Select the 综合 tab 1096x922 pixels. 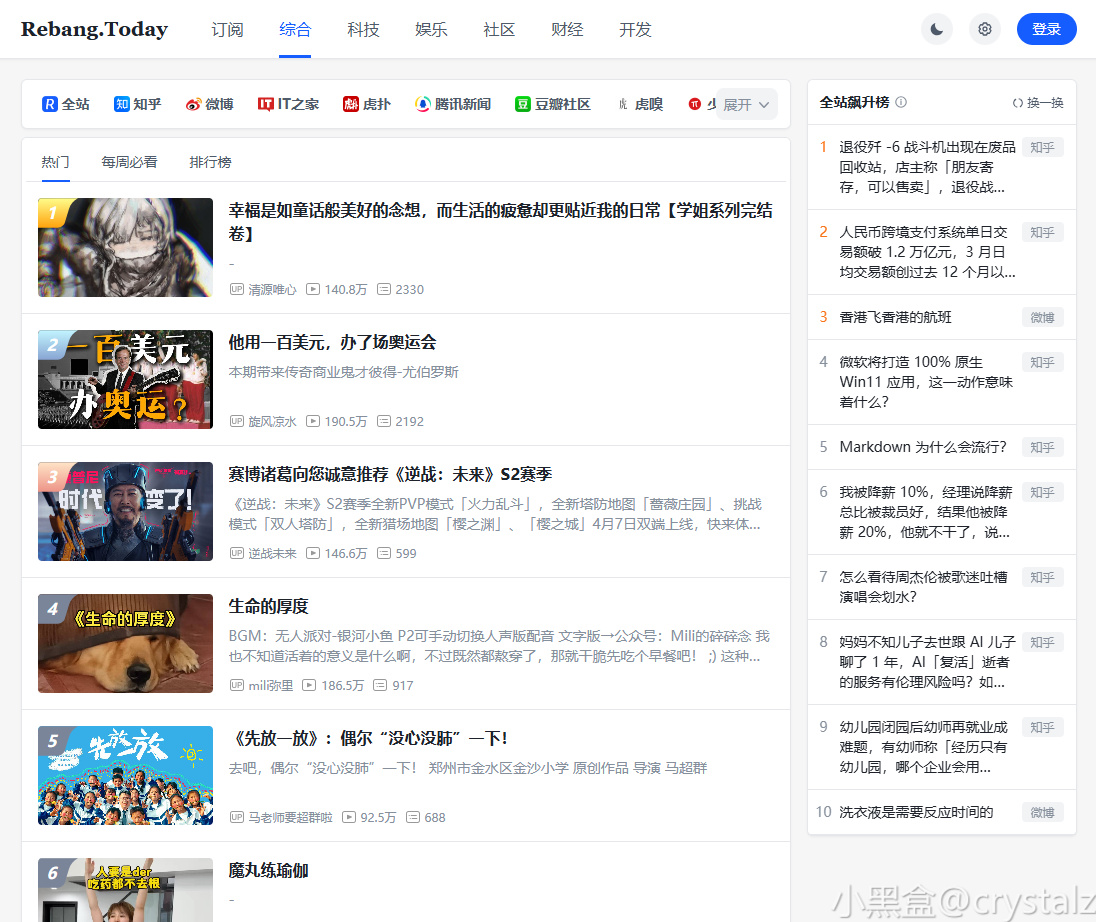(295, 29)
